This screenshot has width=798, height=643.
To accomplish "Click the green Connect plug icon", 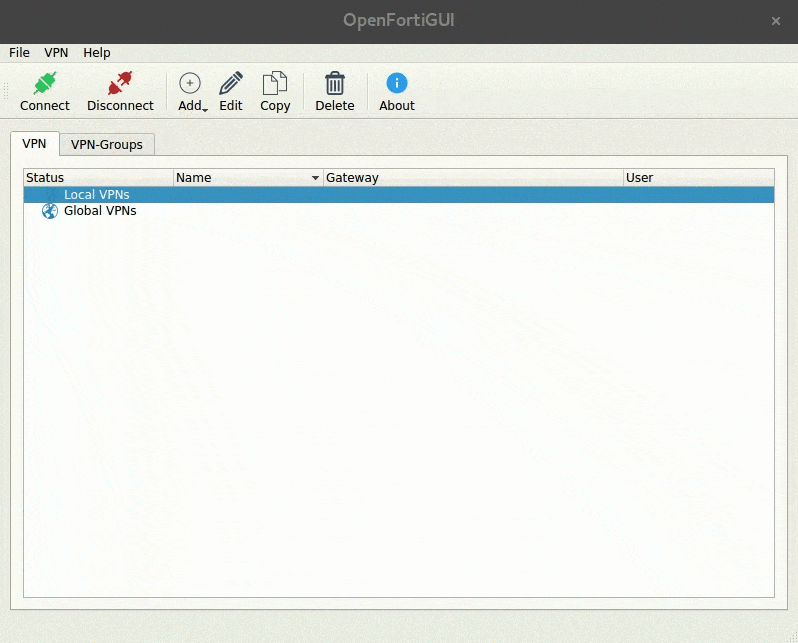I will [x=45, y=83].
